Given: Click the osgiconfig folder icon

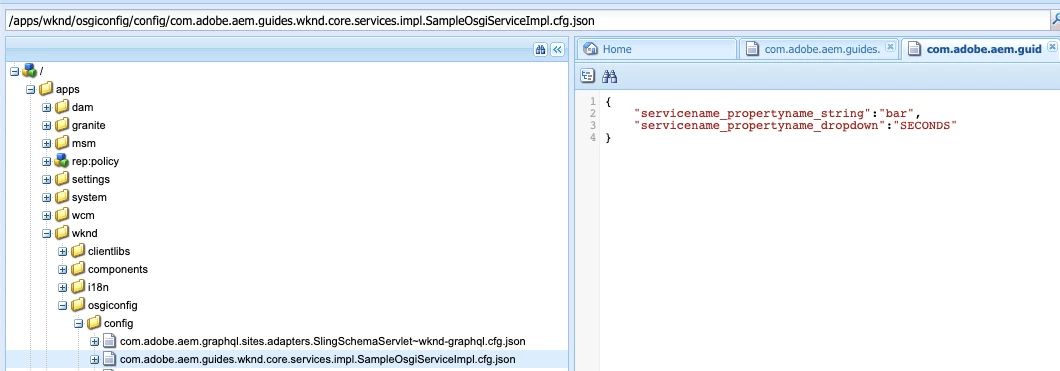Looking at the screenshot, I should [78, 305].
